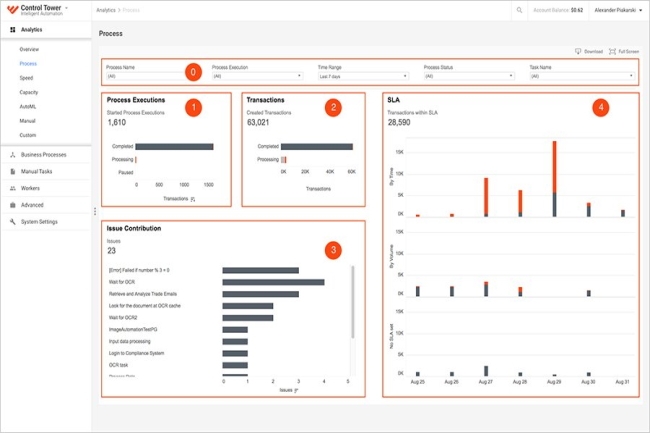Open the AutoML analytics page
650x433 pixels.
point(28,105)
